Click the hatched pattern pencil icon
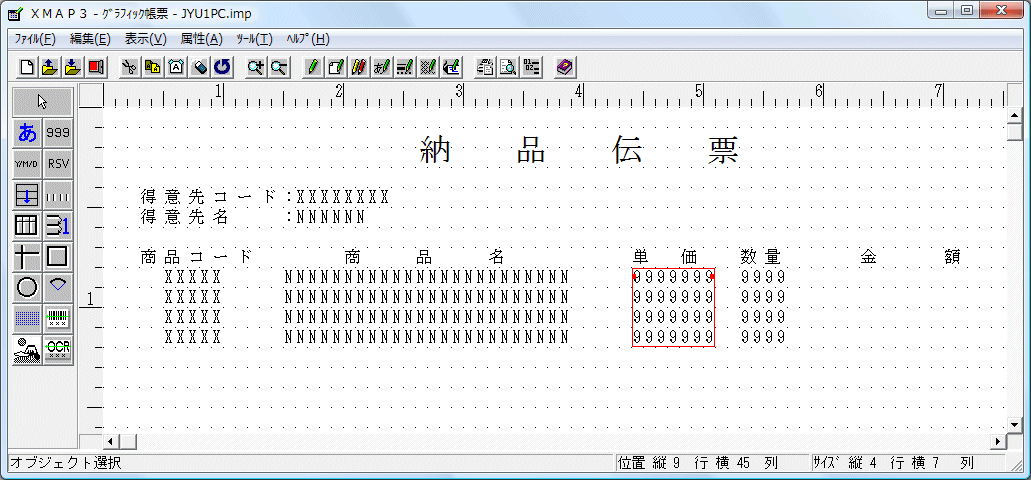This screenshot has width=1031, height=480. coord(428,66)
